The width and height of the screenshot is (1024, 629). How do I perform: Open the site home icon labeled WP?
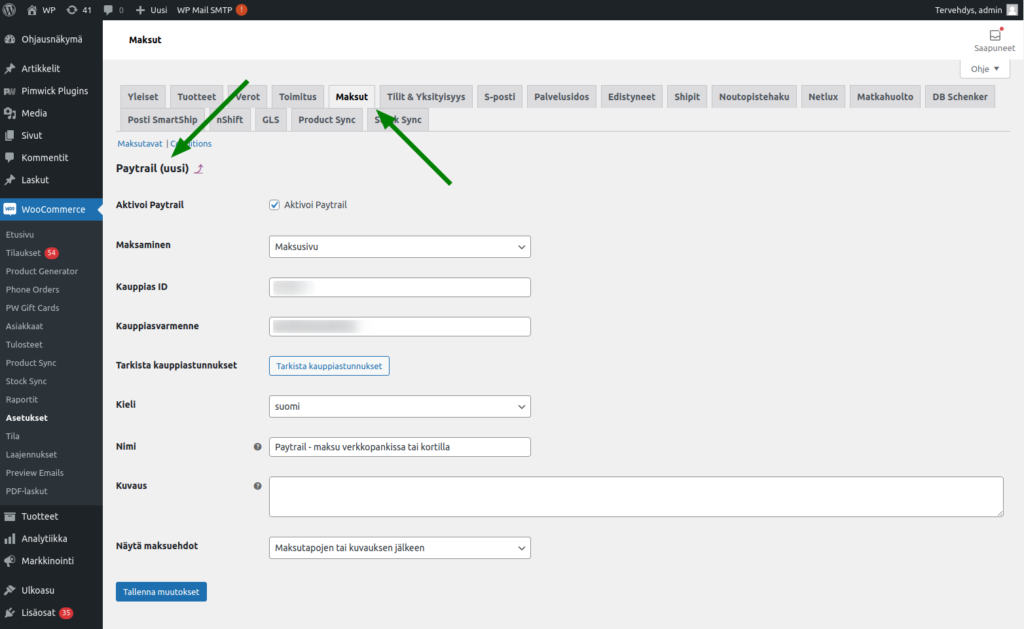click(x=32, y=10)
